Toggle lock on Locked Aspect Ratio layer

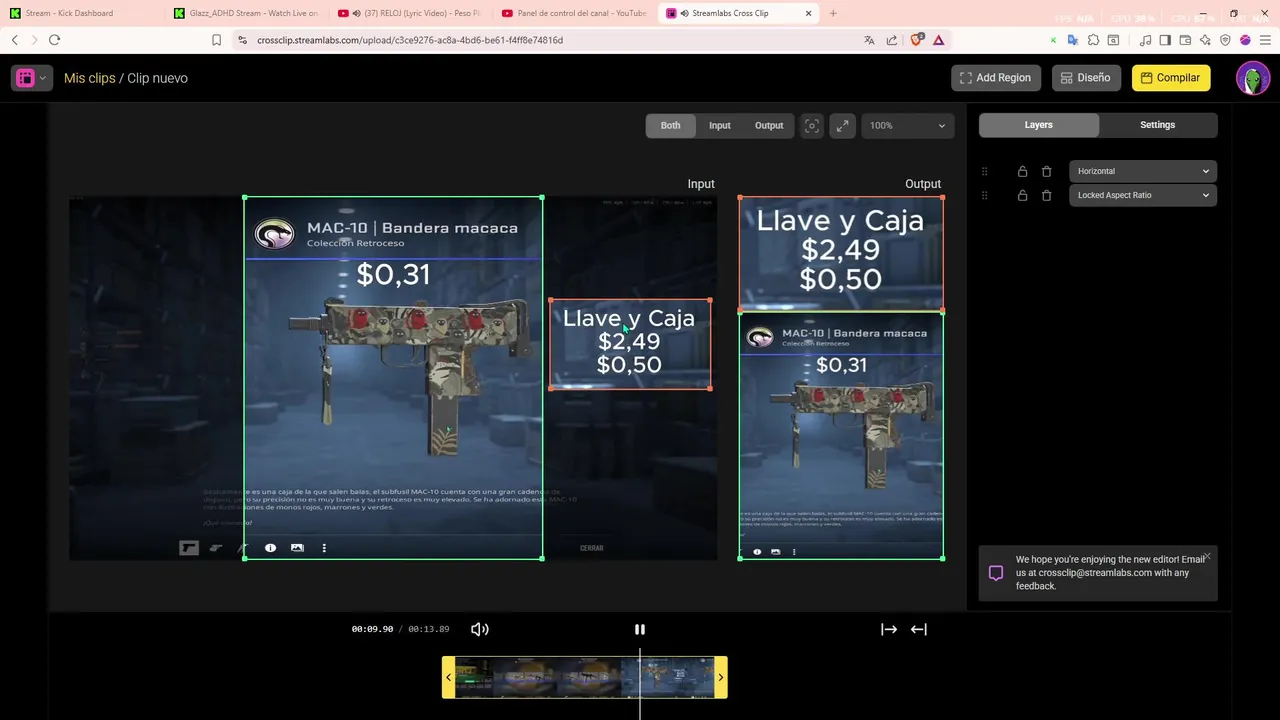pyautogui.click(x=1022, y=195)
